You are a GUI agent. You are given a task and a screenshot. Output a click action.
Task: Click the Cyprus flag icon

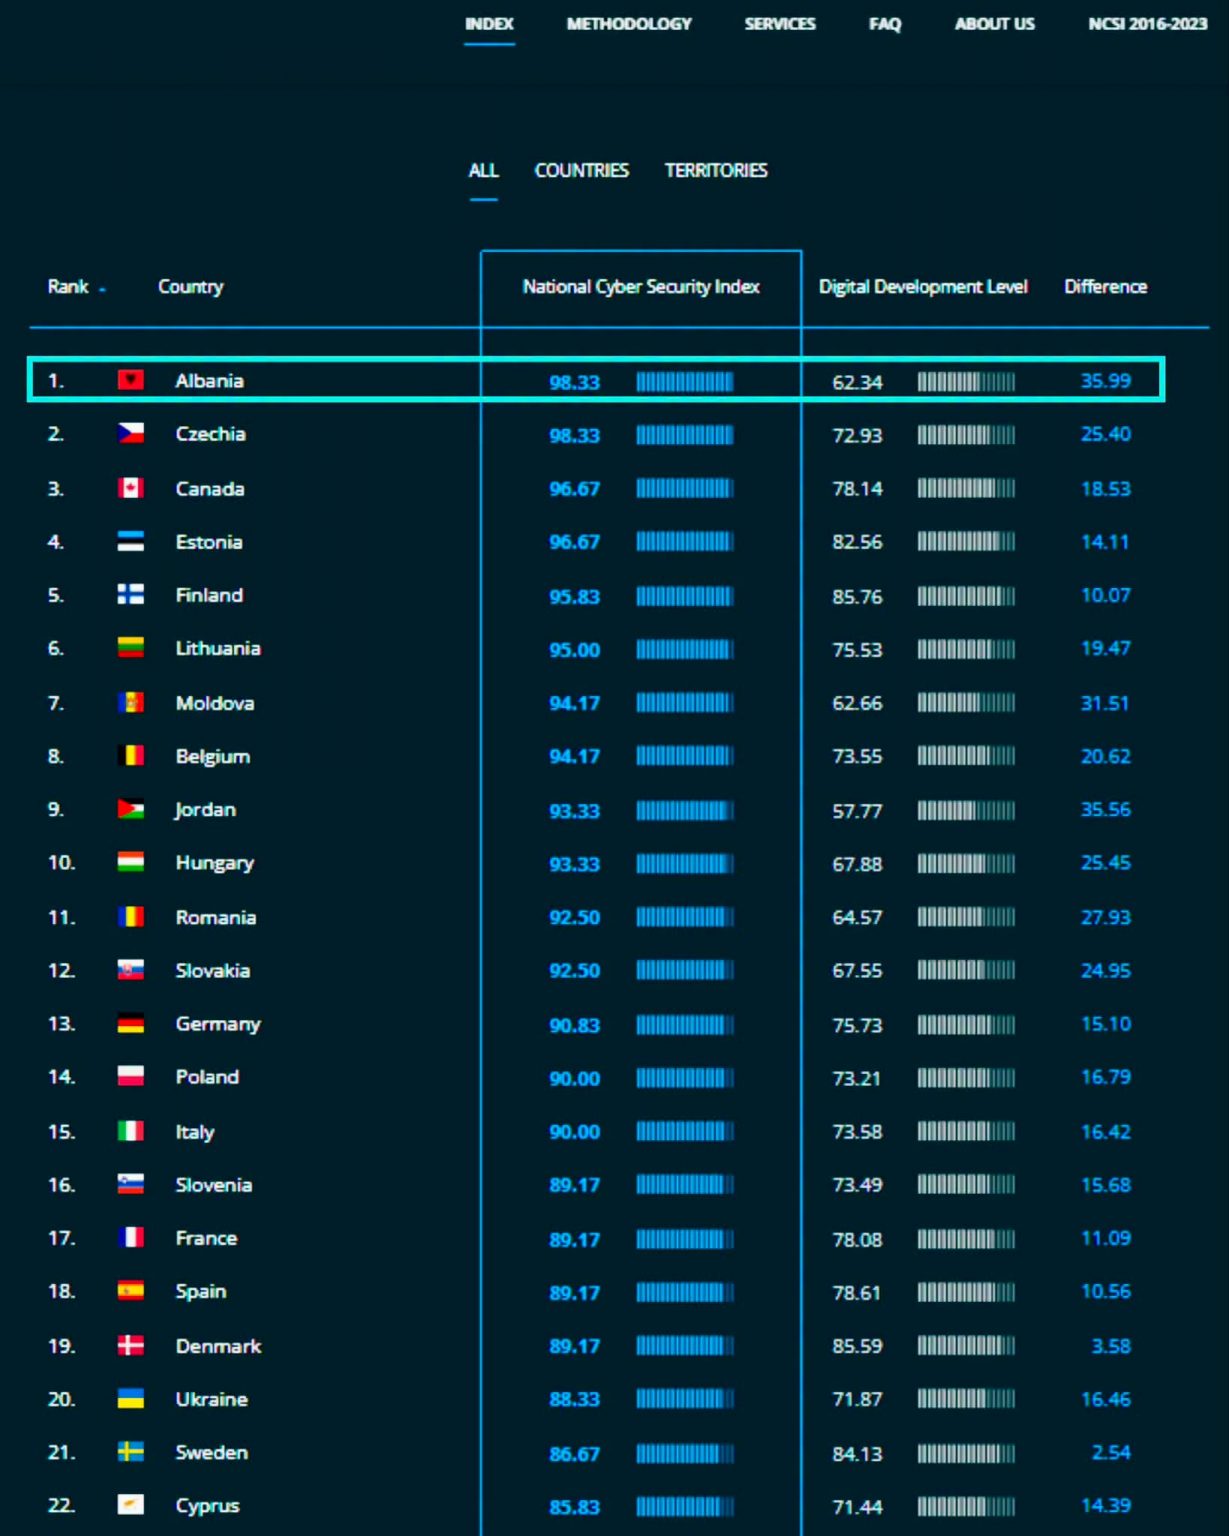pyautogui.click(x=131, y=1505)
